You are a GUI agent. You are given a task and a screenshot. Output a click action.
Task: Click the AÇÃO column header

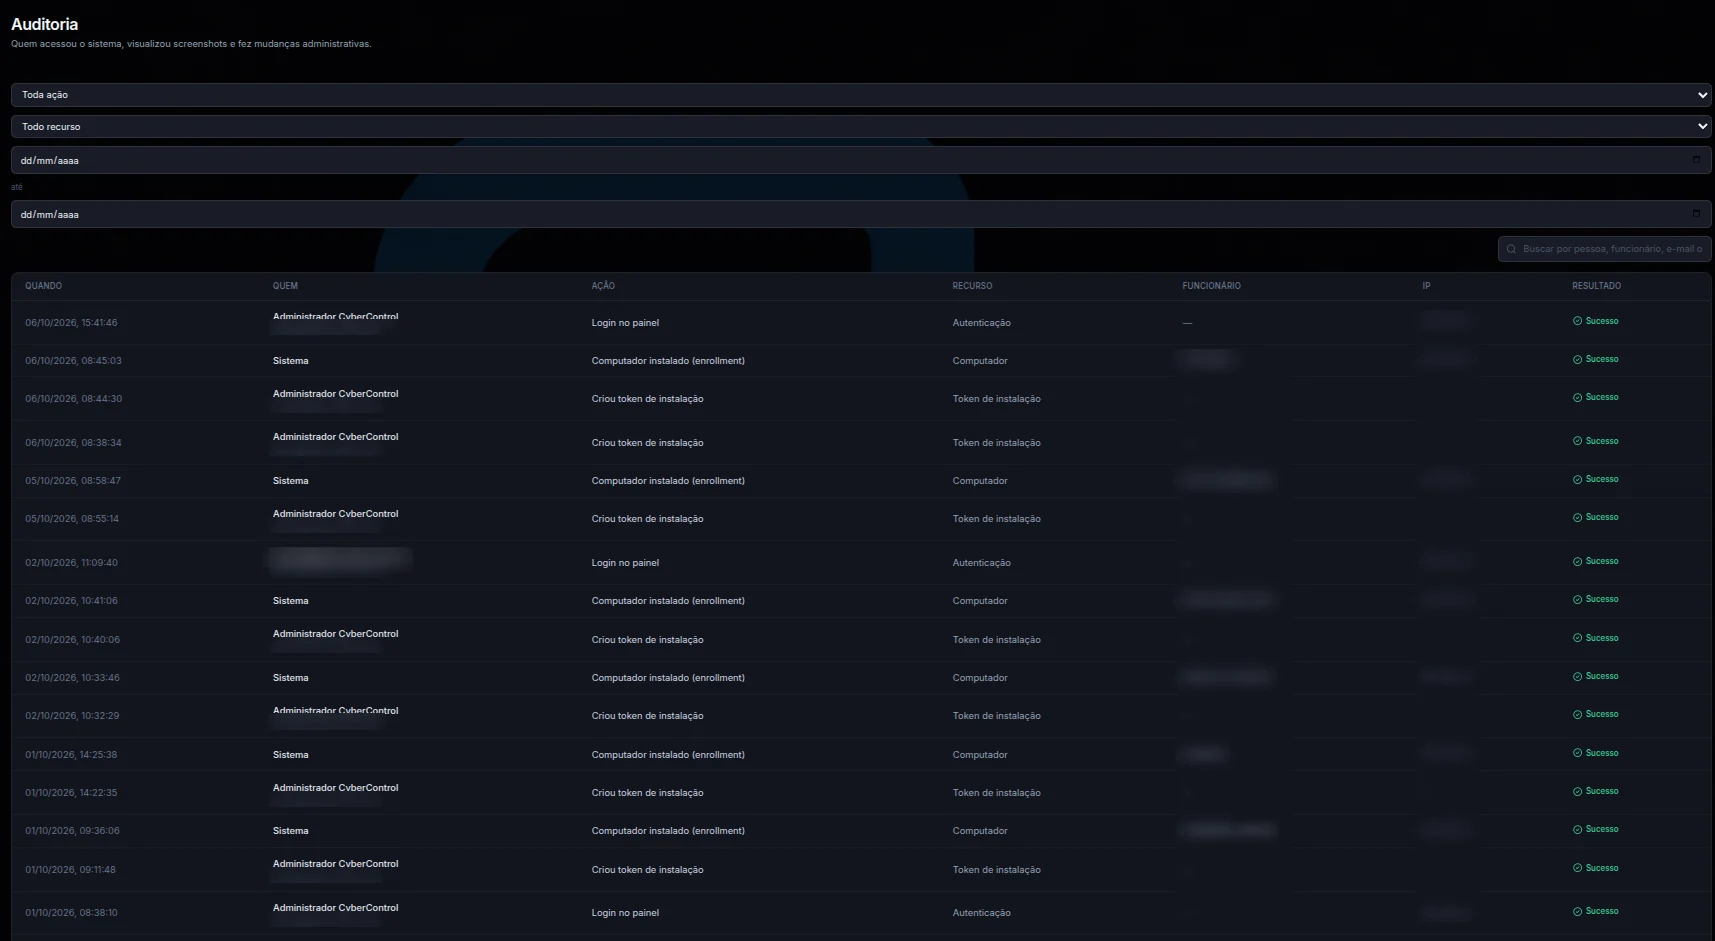(x=603, y=286)
